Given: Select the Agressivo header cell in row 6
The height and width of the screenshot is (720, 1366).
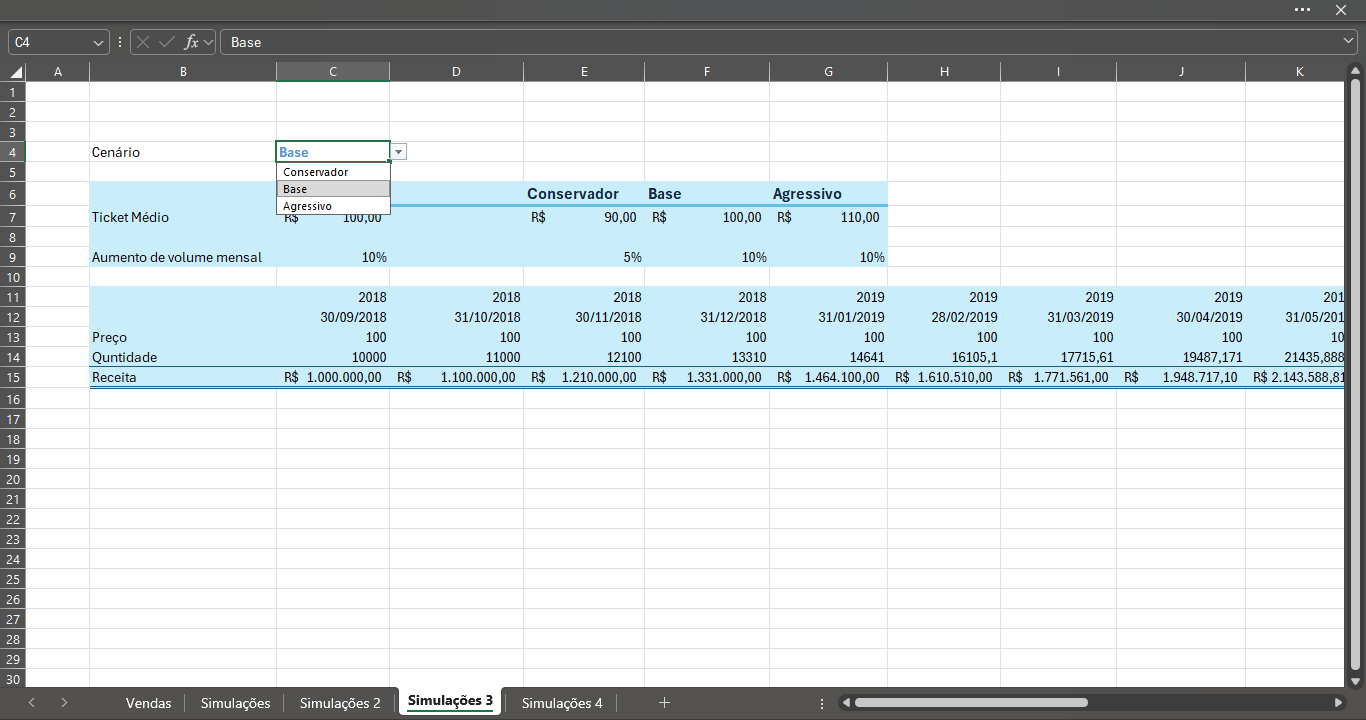Looking at the screenshot, I should click(828, 194).
